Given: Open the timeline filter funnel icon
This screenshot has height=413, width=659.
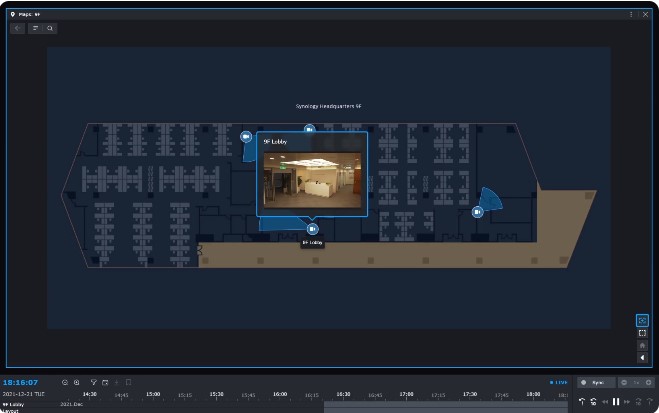Looking at the screenshot, I should click(94, 382).
